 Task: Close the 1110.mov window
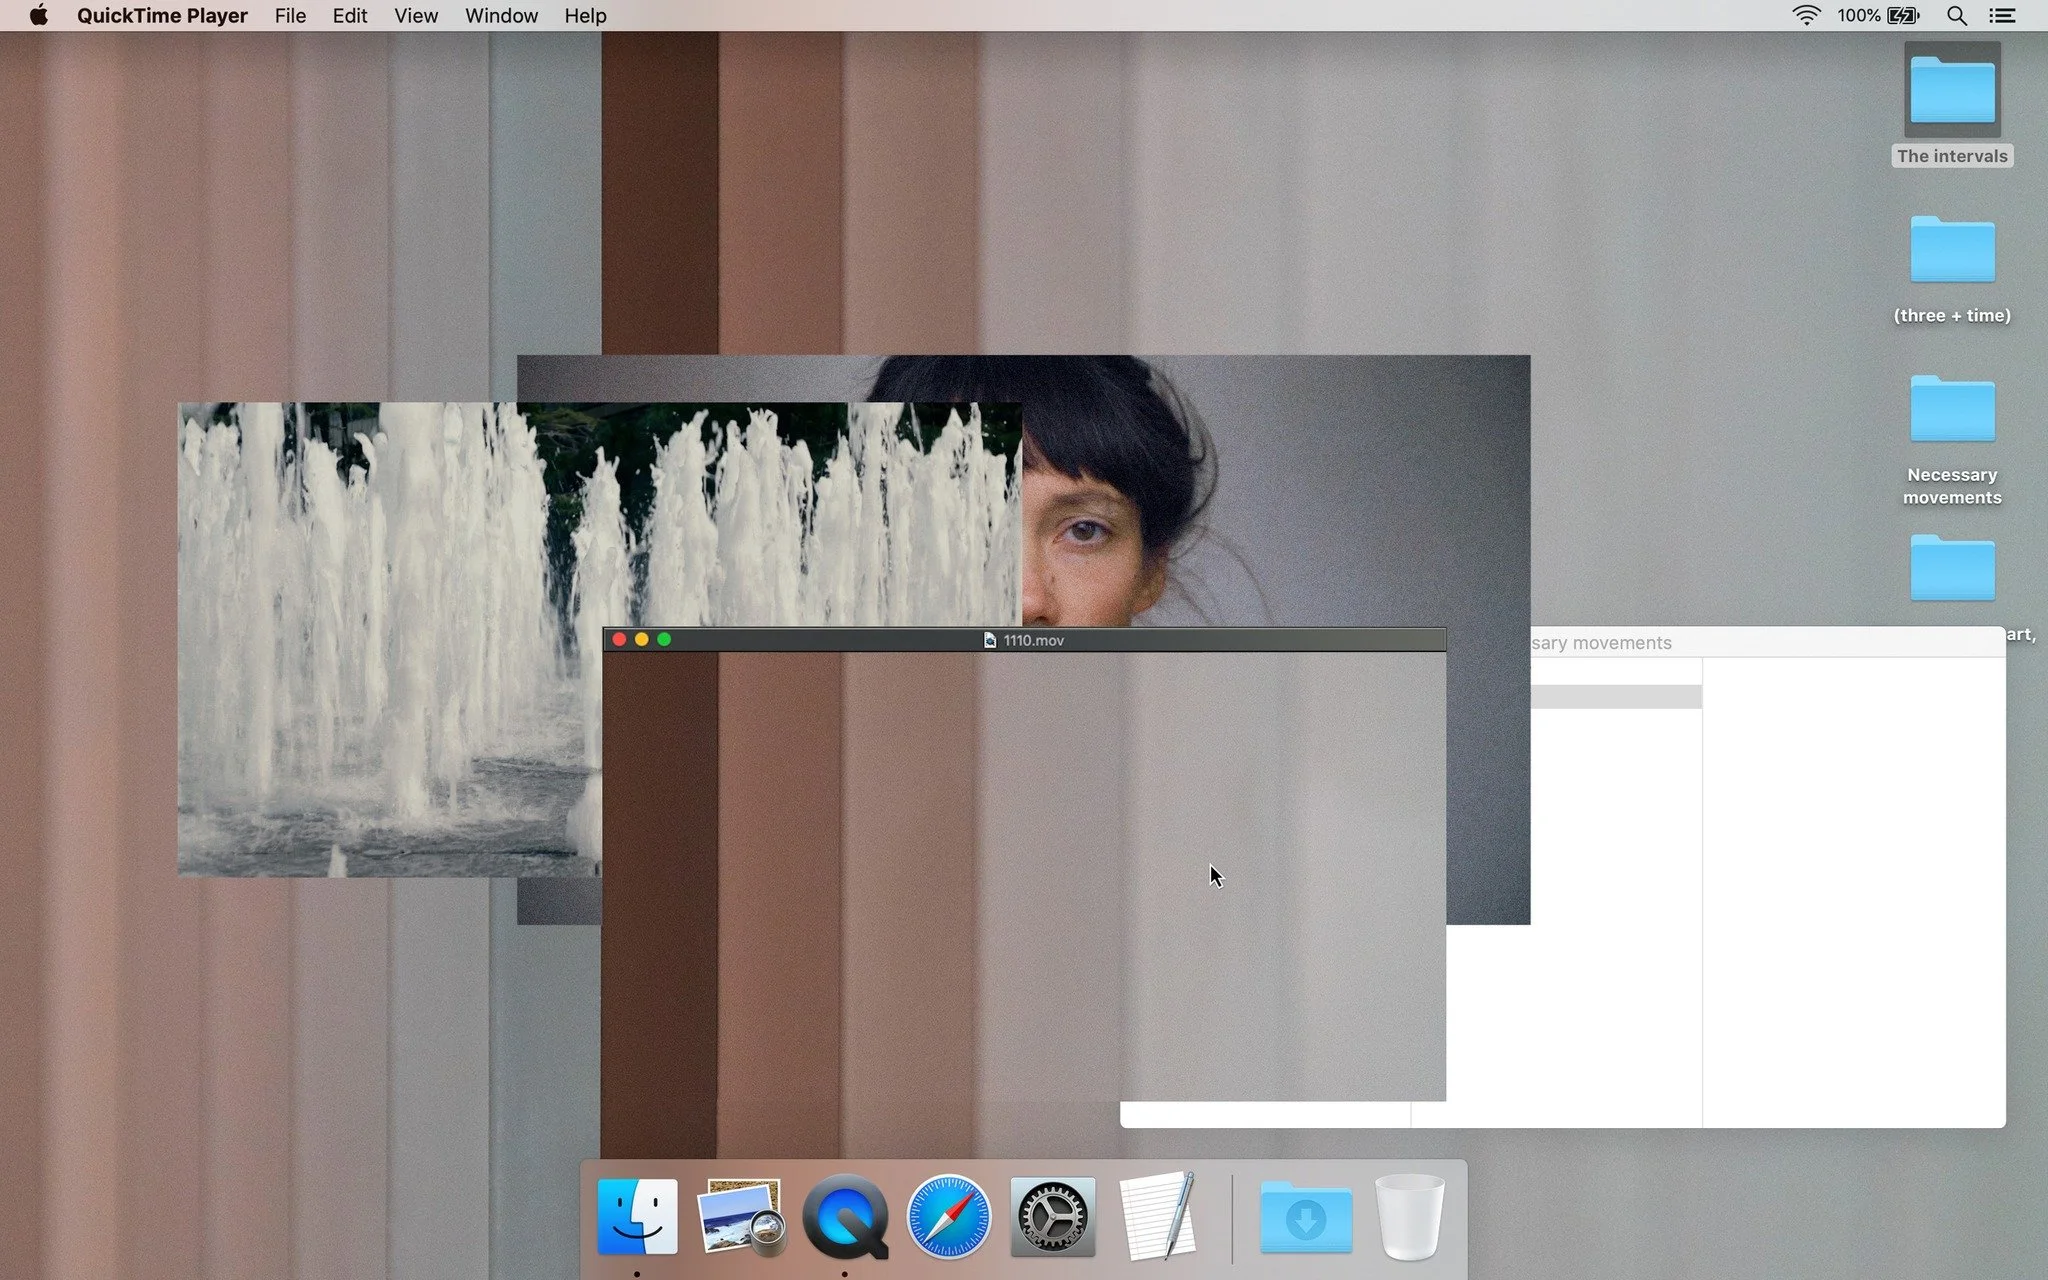(x=619, y=640)
